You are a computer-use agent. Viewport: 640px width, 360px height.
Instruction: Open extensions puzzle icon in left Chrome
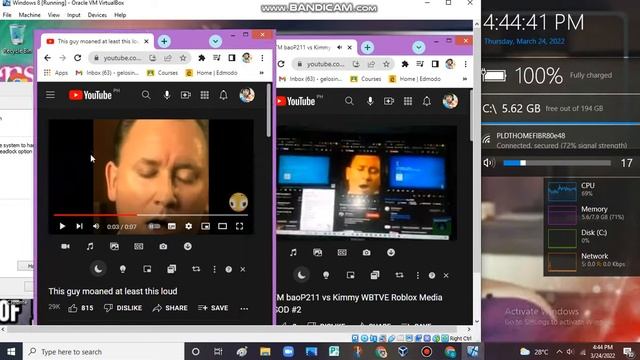pos(202,58)
